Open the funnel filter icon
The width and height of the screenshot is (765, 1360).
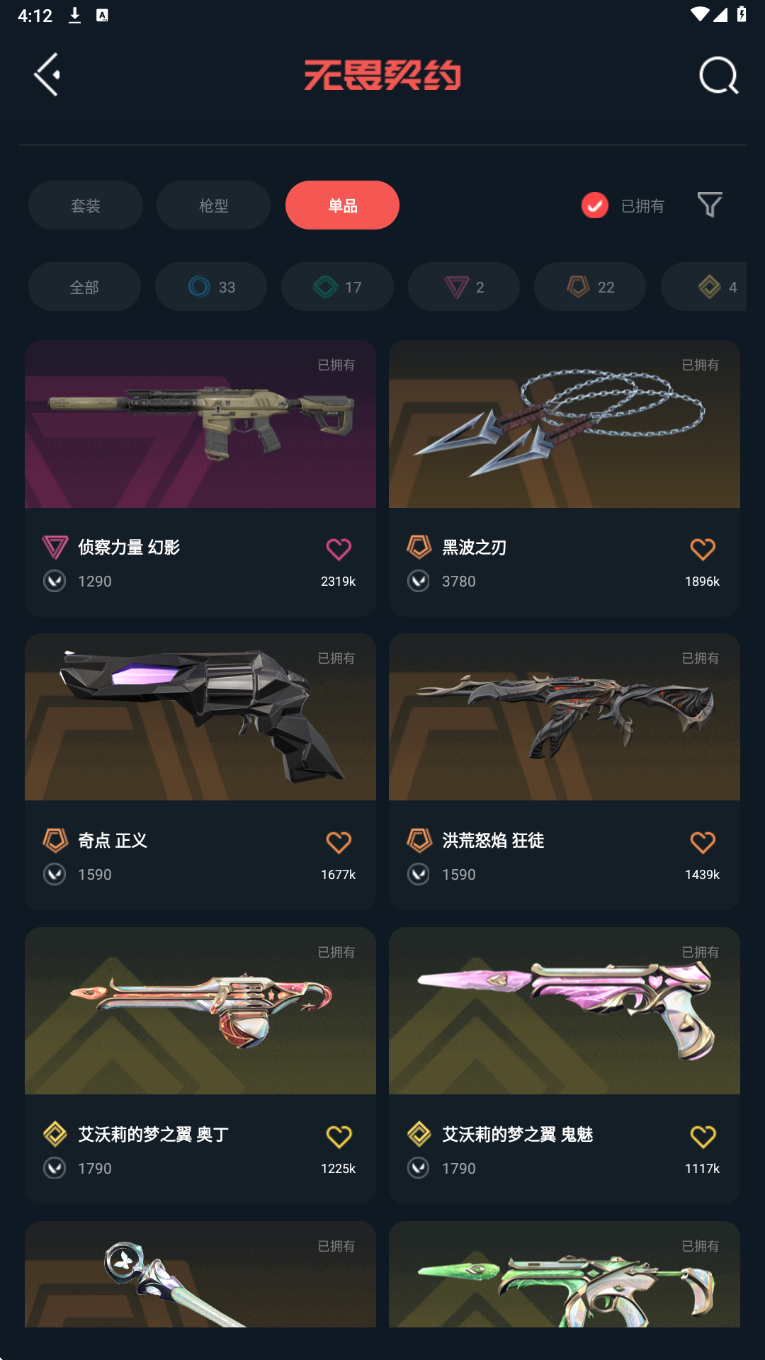[710, 205]
